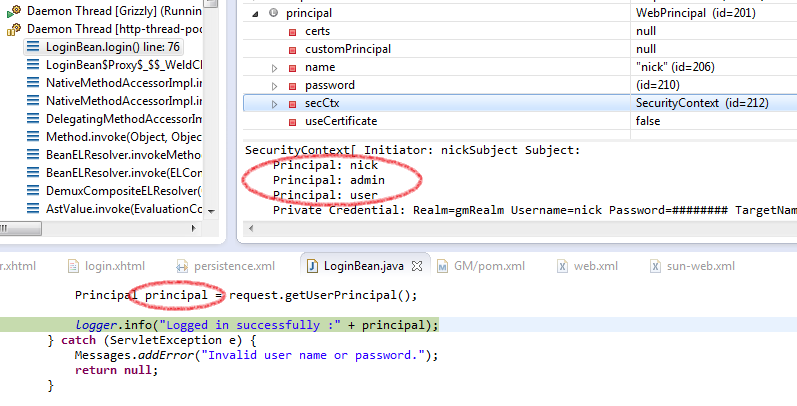Viewport: 797px width, 406px height.
Task: Switch to the web.xml editor tab
Action: point(587,266)
